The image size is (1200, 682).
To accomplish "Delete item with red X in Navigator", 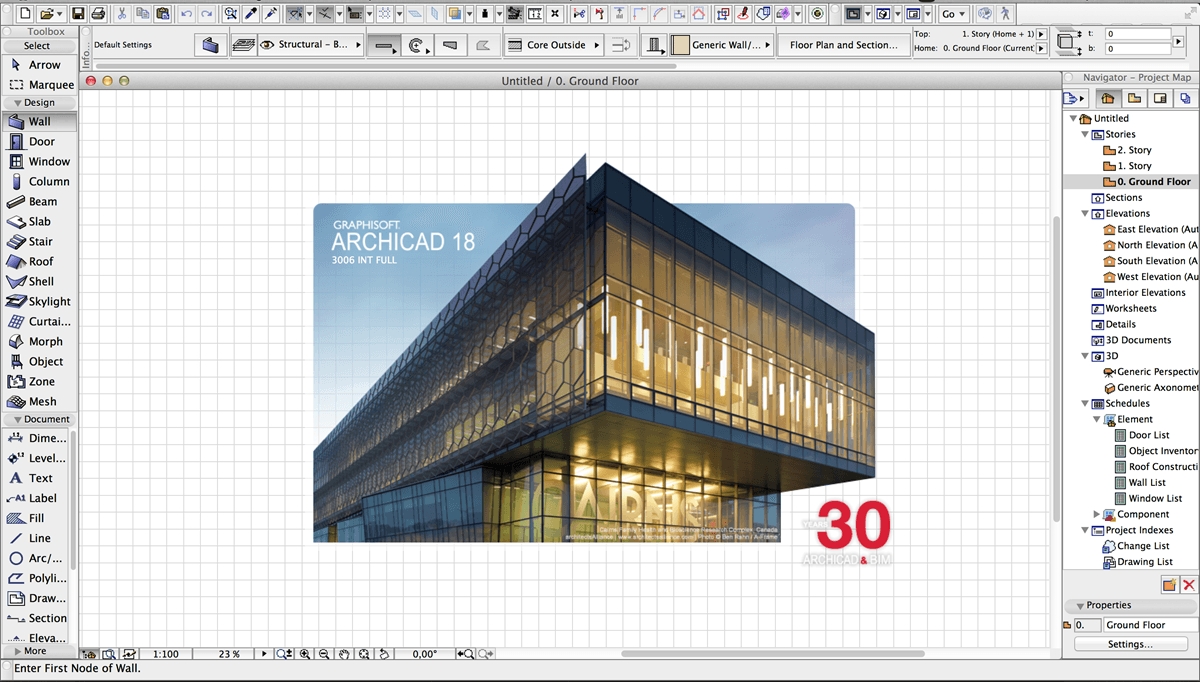I will (1189, 585).
